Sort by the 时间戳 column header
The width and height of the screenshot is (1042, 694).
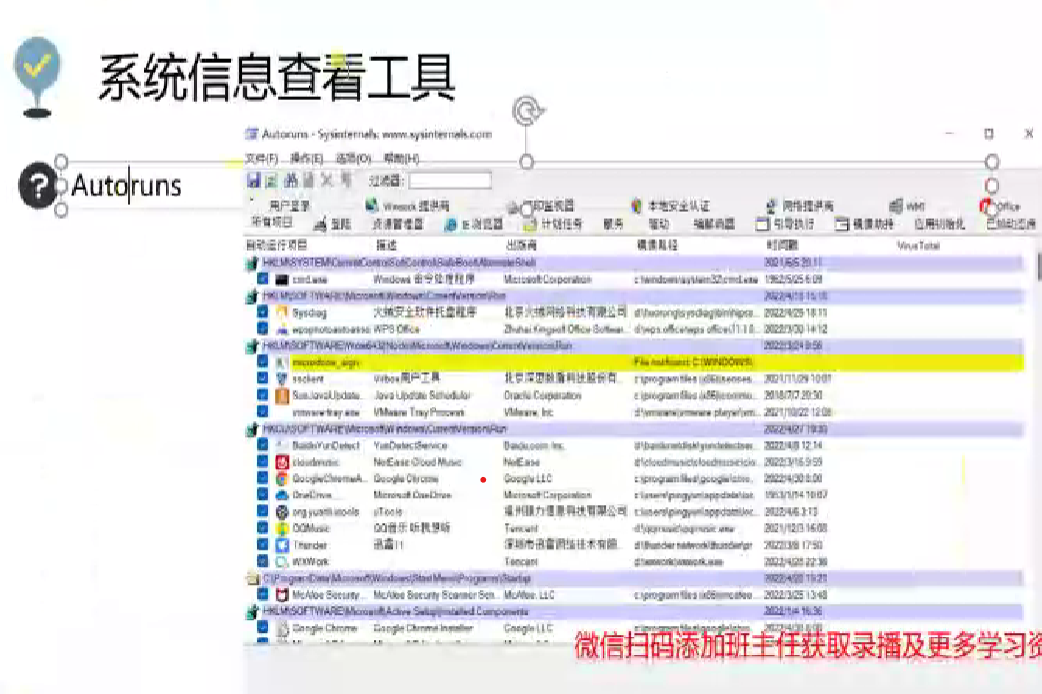(782, 245)
